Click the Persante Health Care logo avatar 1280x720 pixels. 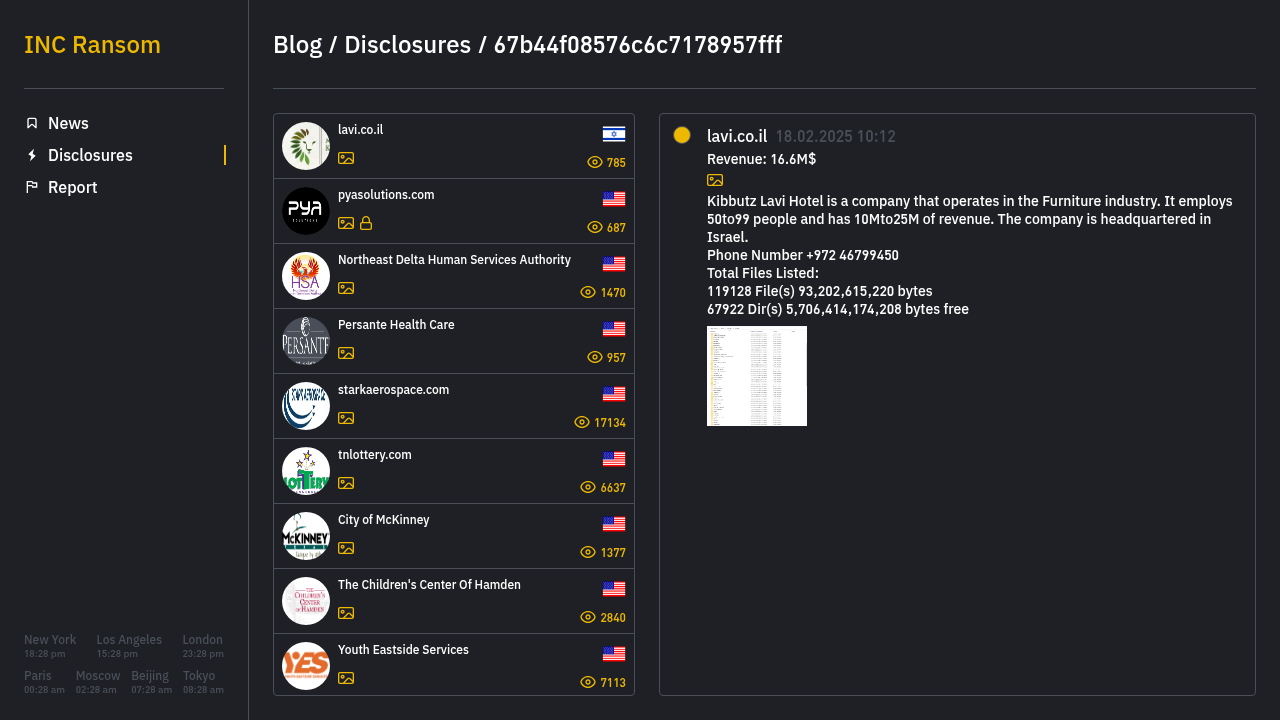[306, 341]
